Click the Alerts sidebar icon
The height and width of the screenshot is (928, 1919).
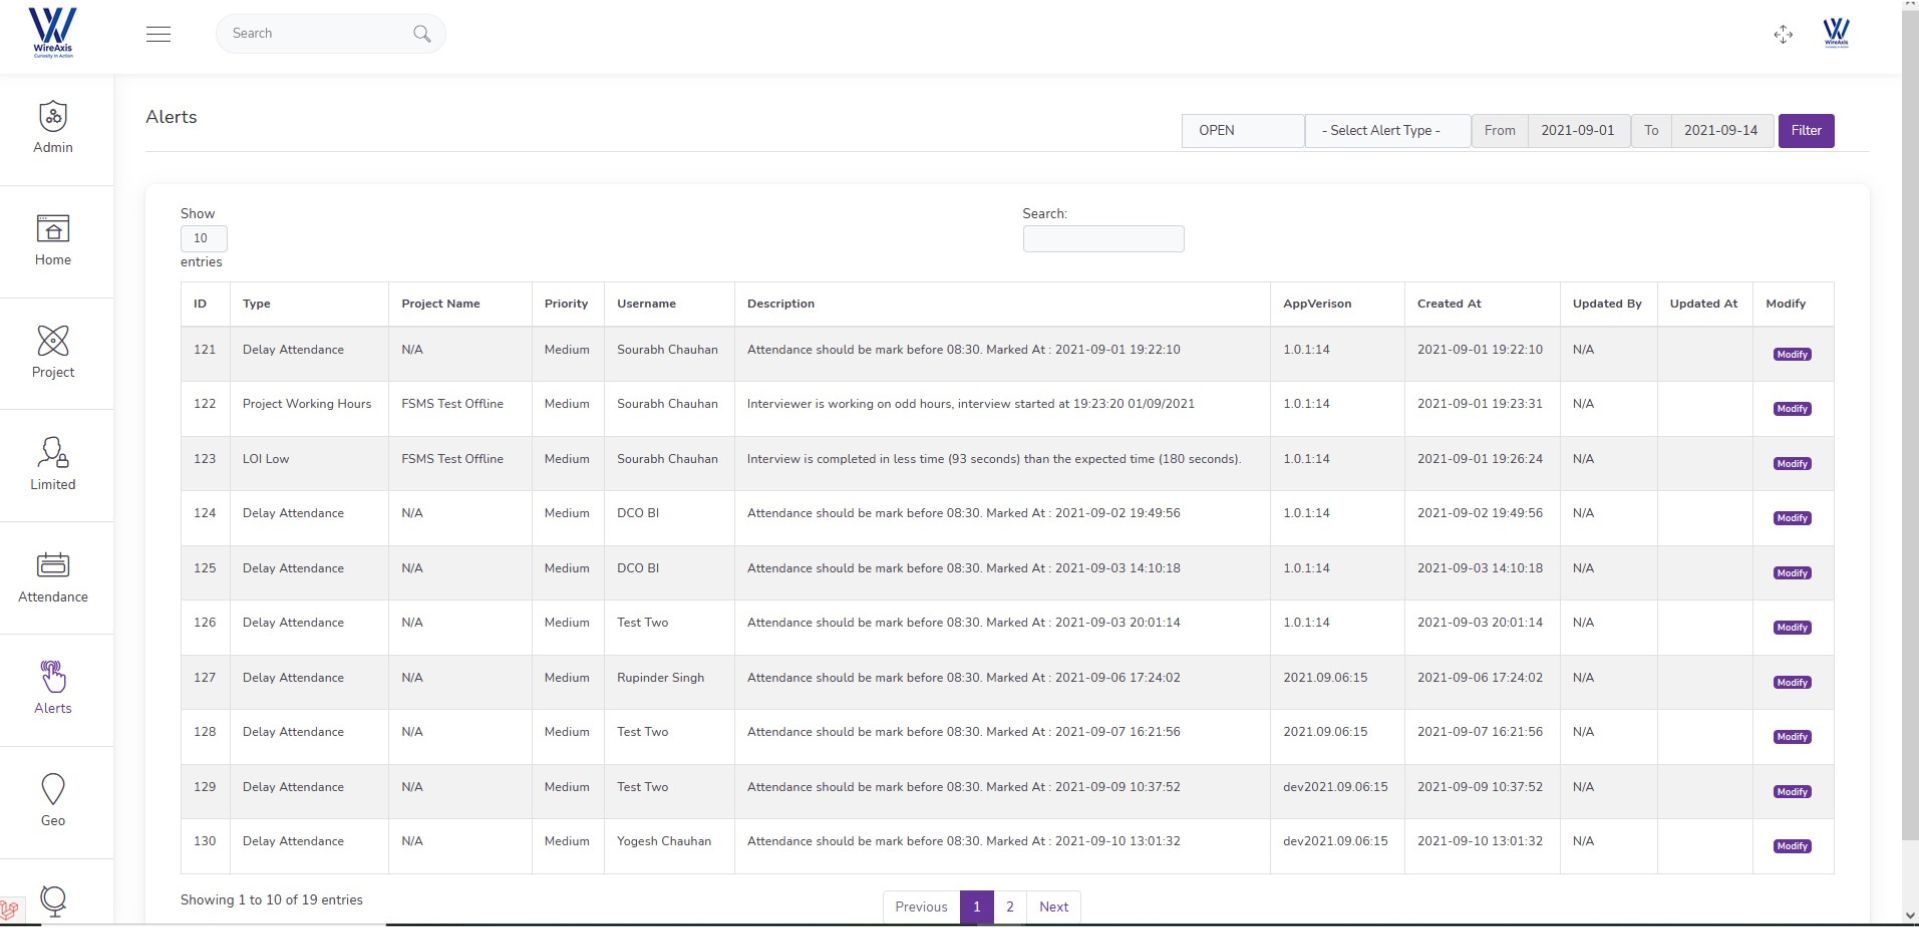(53, 689)
